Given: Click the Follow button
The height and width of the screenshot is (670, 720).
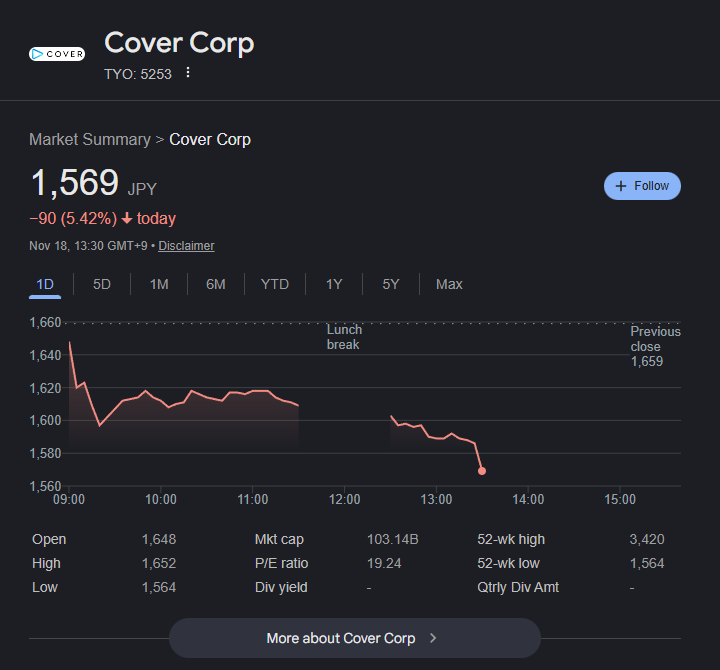Looking at the screenshot, I should (642, 186).
